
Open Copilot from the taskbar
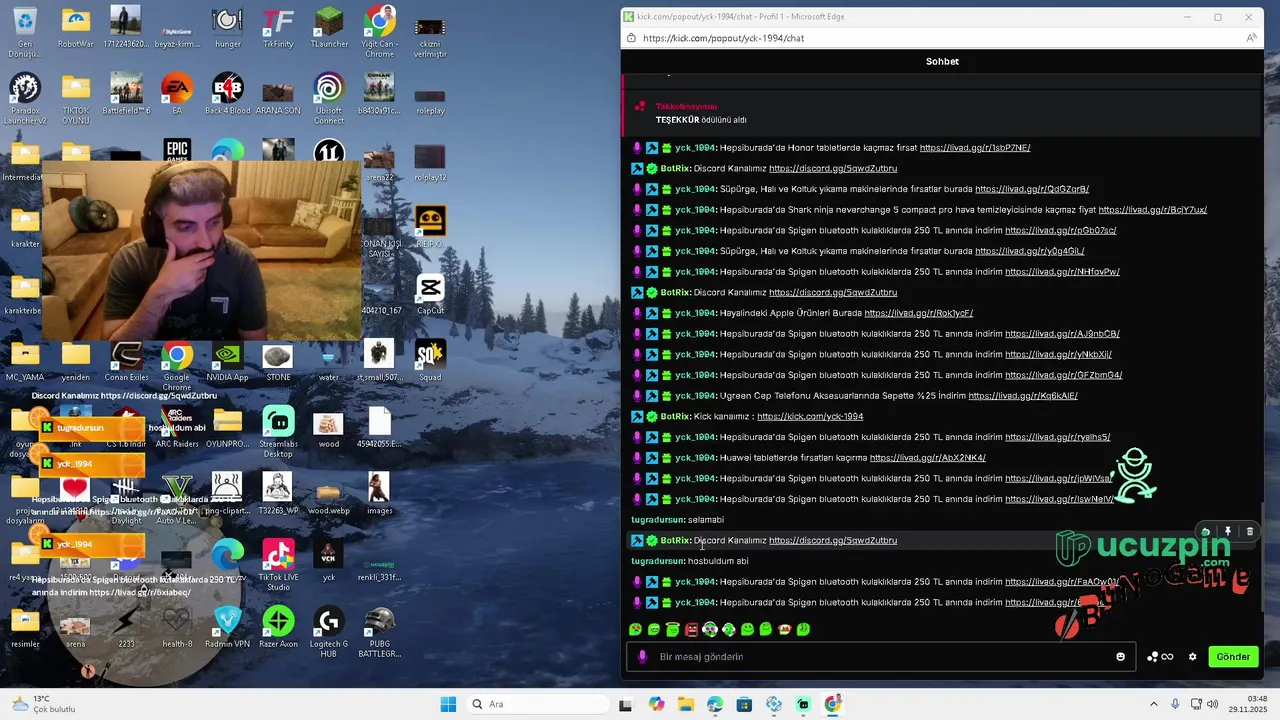pyautogui.click(x=656, y=704)
